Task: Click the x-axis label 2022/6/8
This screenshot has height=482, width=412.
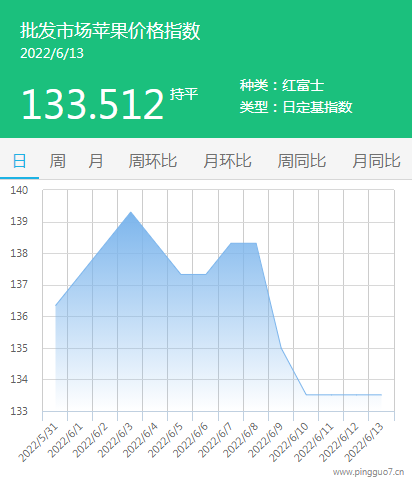Action: coord(241,440)
